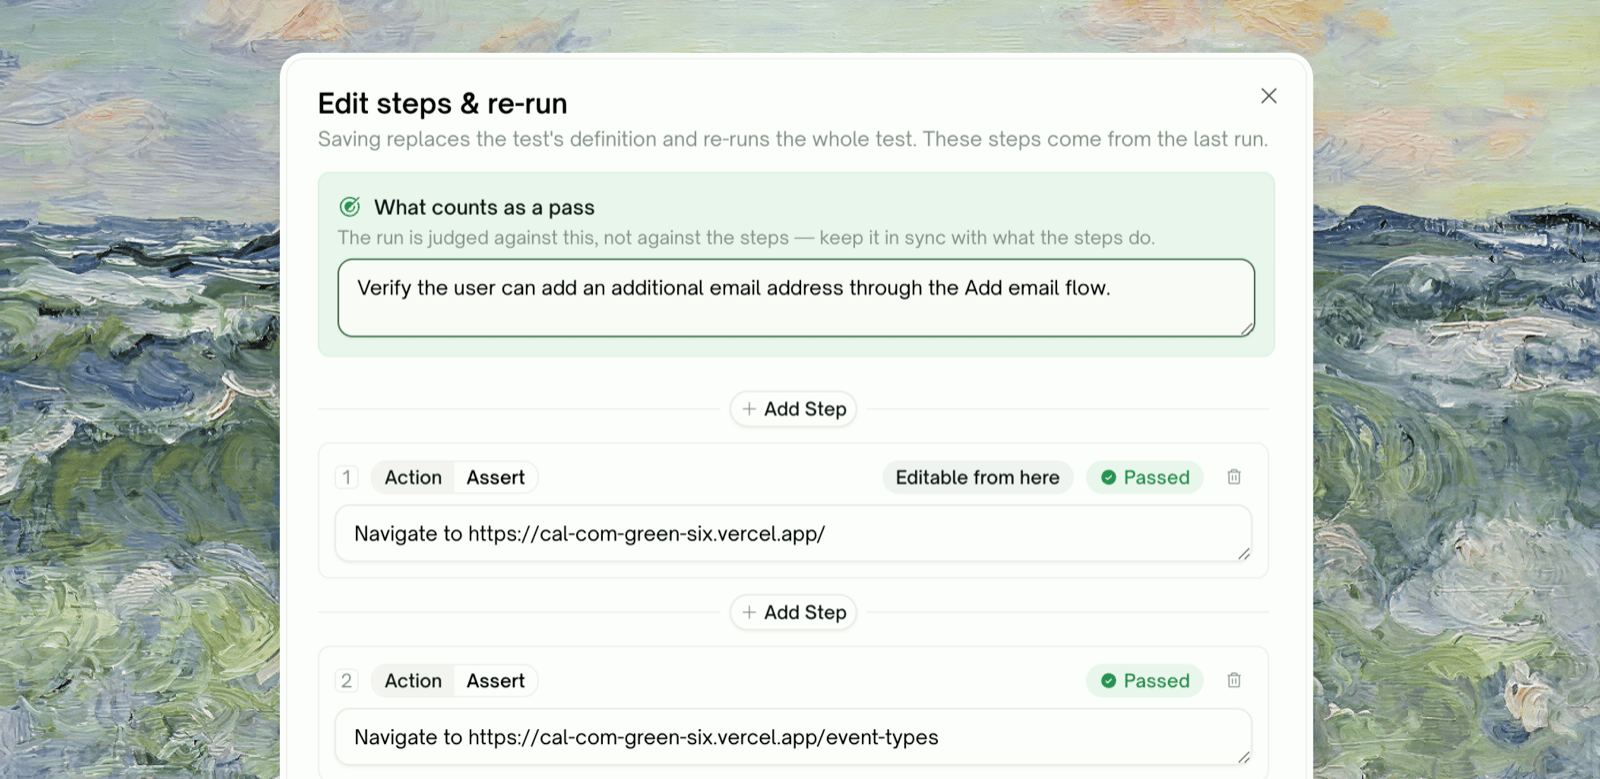Add a step between steps 1 and 2

point(793,612)
